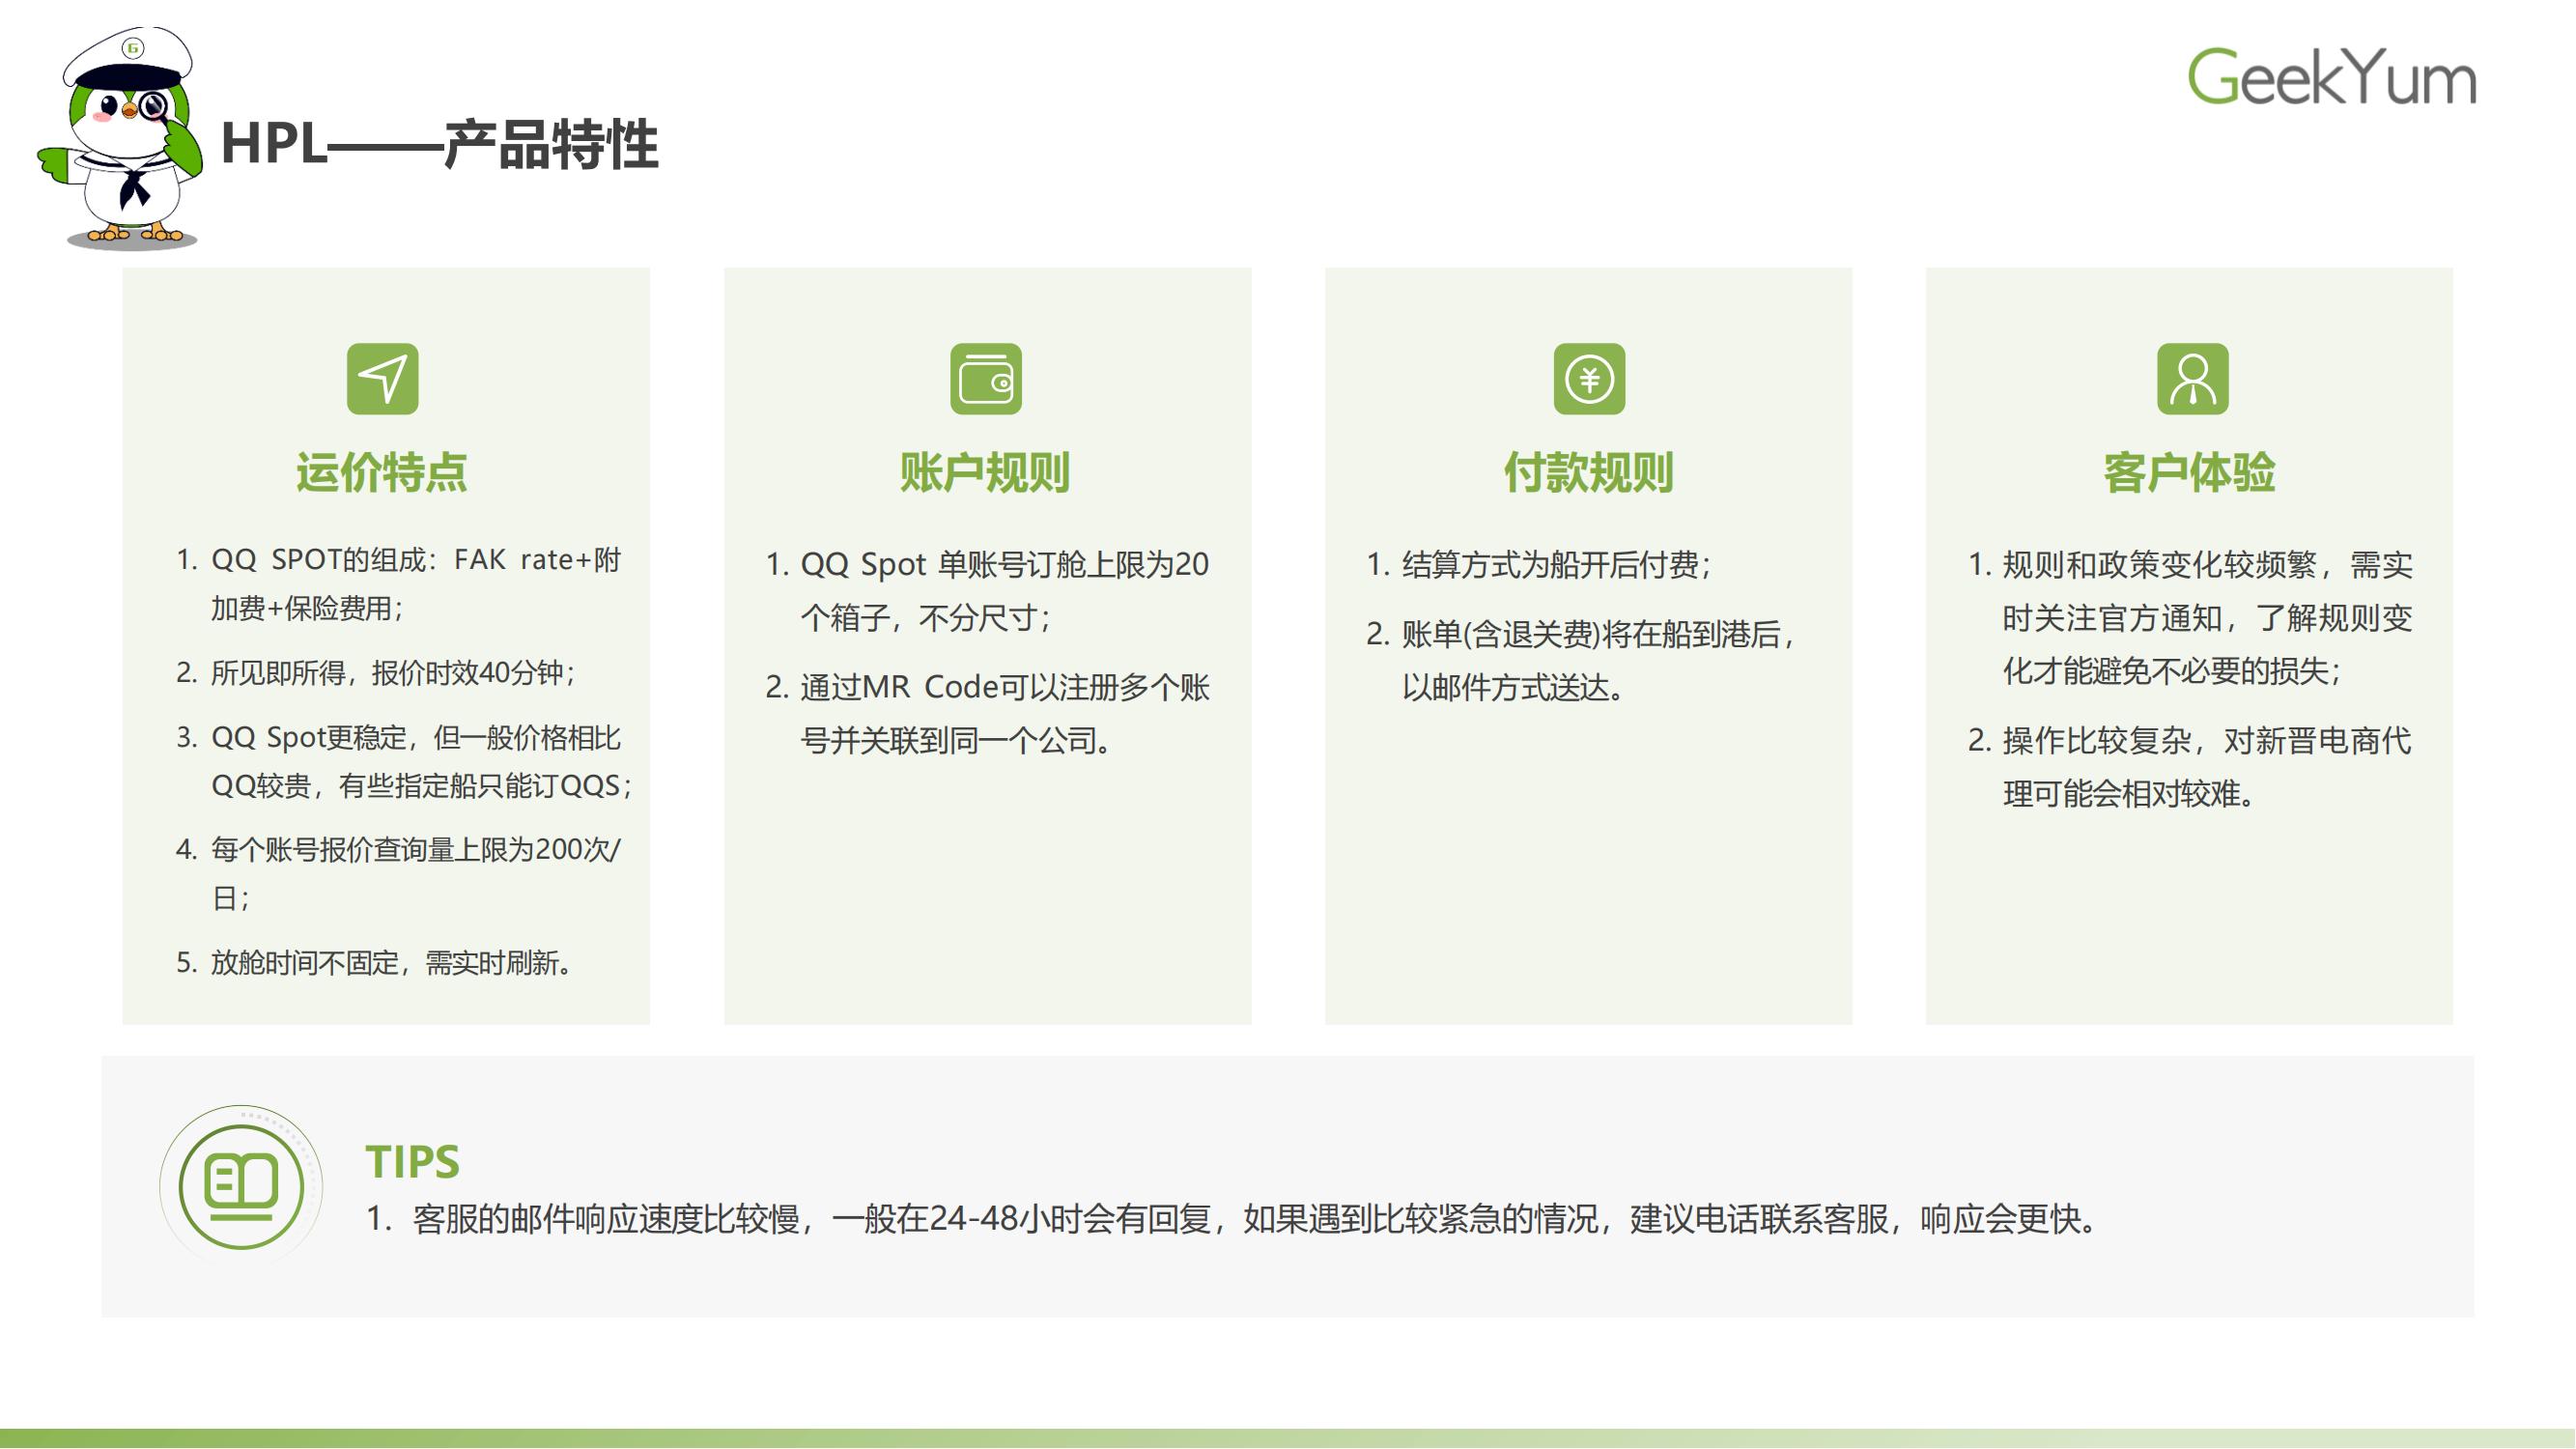Click the wallet icon above 账户规则
The height and width of the screenshot is (1449, 2576).
tap(985, 379)
